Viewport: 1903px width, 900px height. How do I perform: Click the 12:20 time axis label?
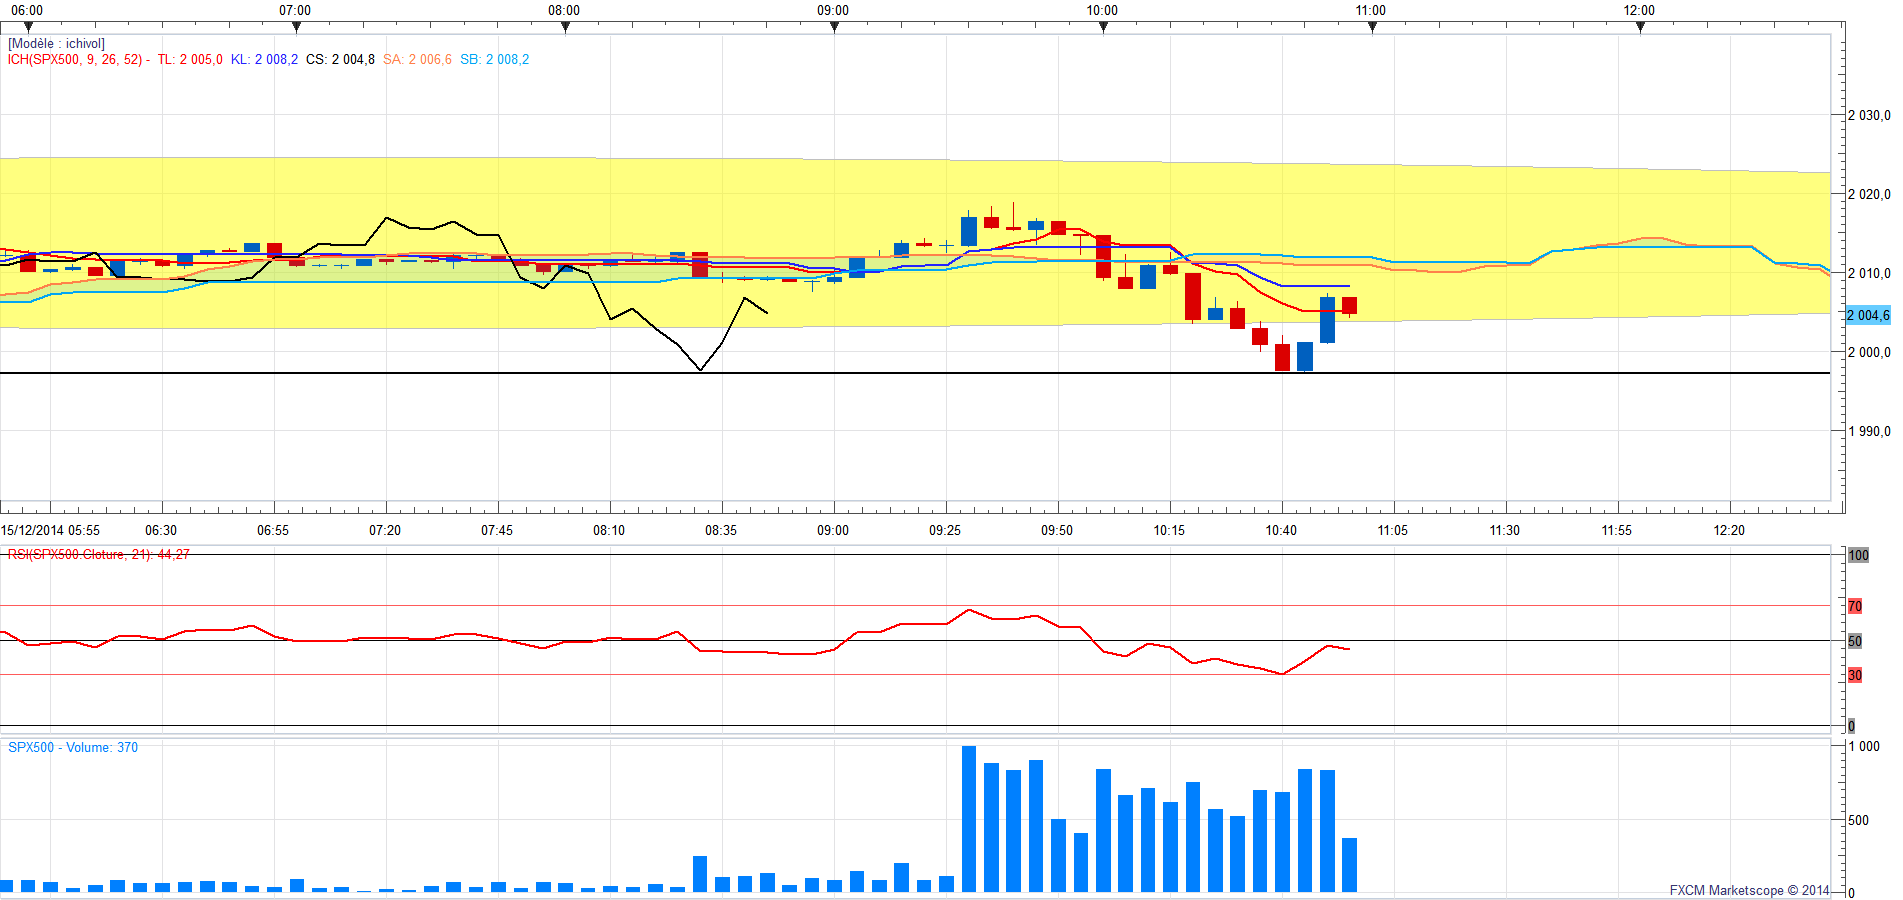pyautogui.click(x=1729, y=530)
